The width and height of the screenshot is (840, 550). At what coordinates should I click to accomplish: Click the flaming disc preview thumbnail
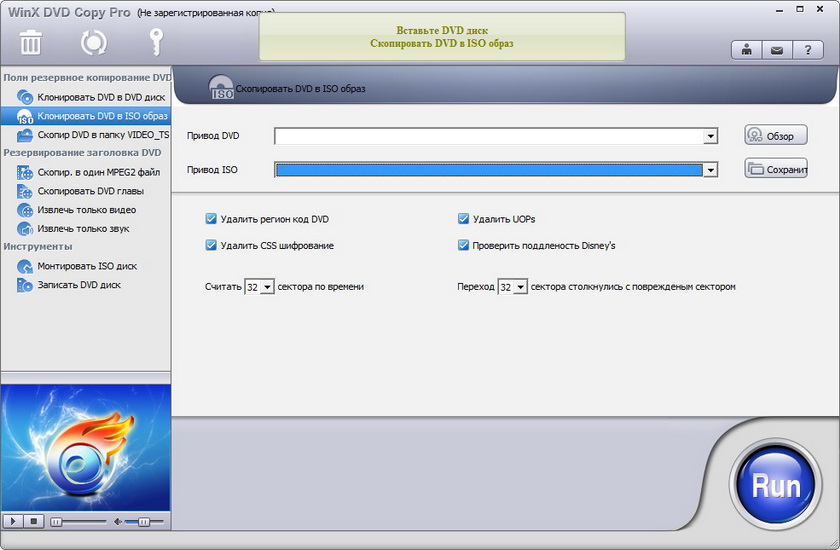tap(86, 448)
